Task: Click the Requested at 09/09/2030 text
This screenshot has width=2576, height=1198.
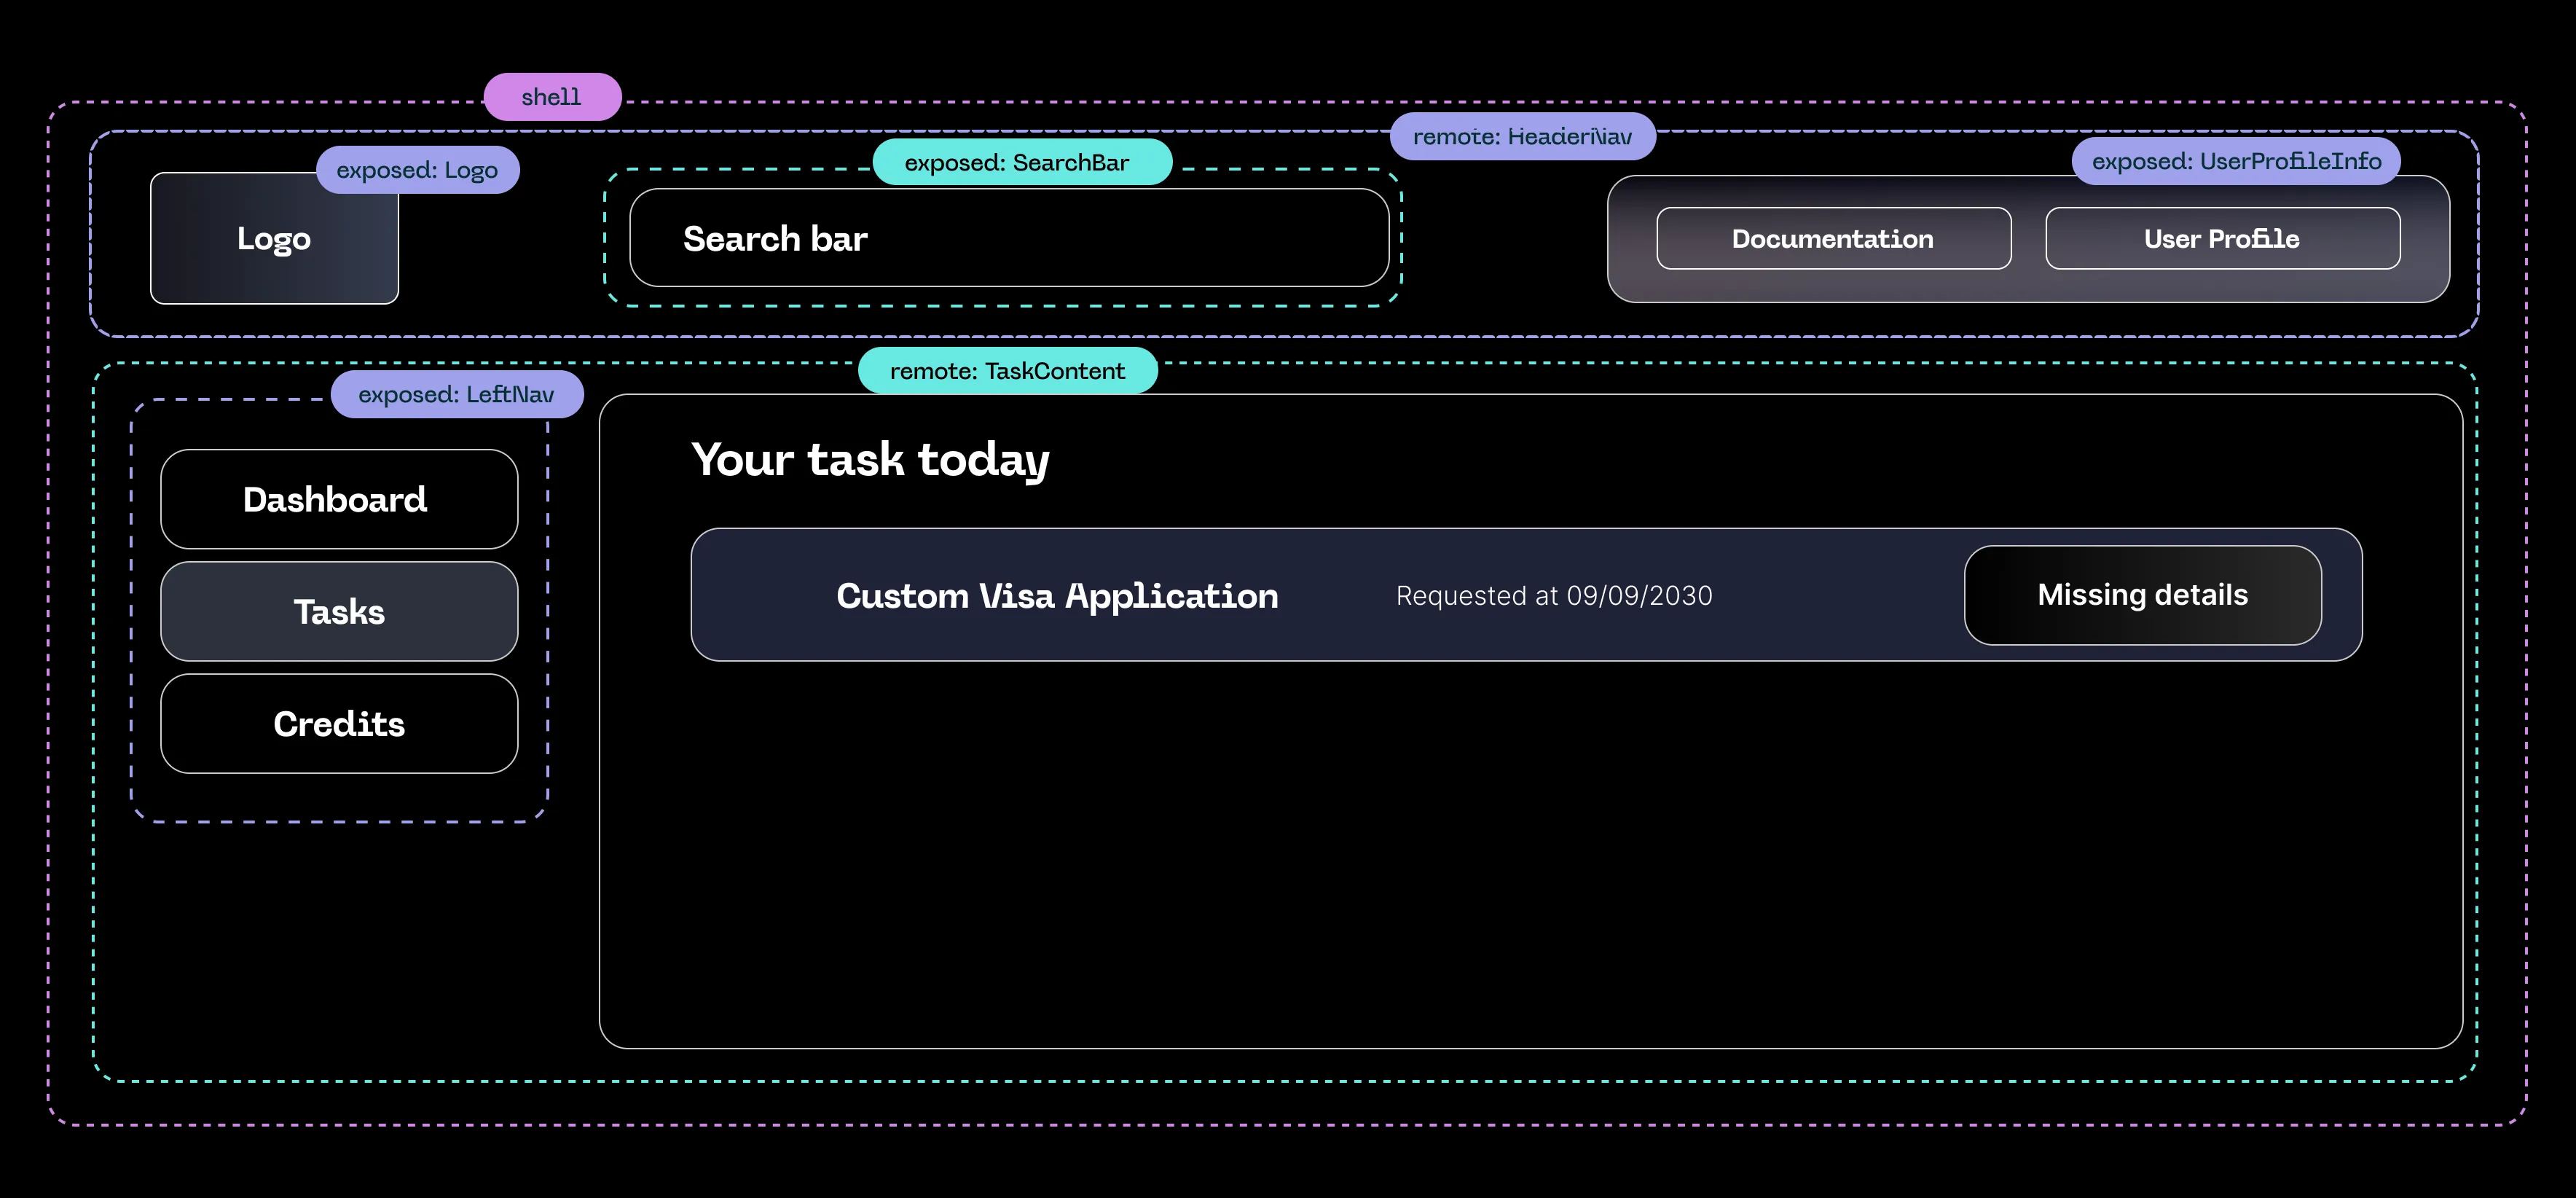Action: 1553,596
